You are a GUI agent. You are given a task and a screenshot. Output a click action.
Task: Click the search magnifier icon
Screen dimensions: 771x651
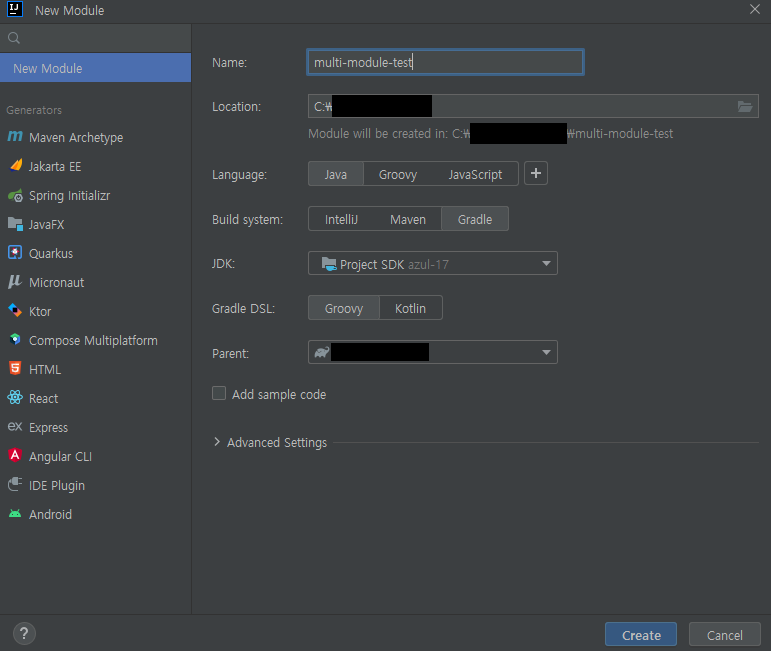14,38
